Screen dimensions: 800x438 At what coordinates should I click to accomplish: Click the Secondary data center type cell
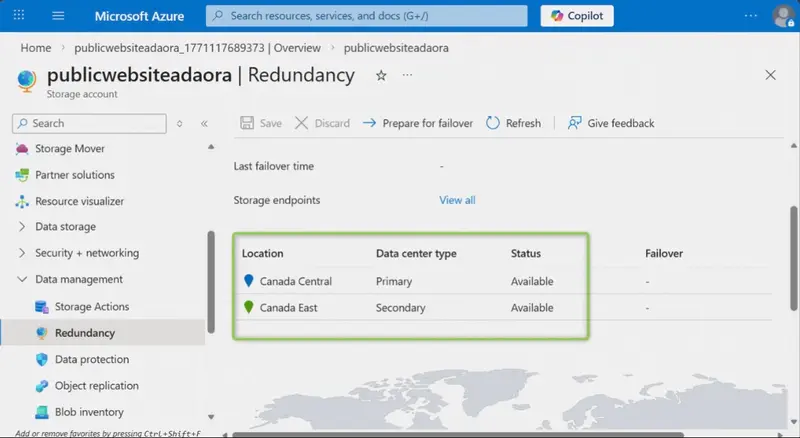pyautogui.click(x=401, y=308)
